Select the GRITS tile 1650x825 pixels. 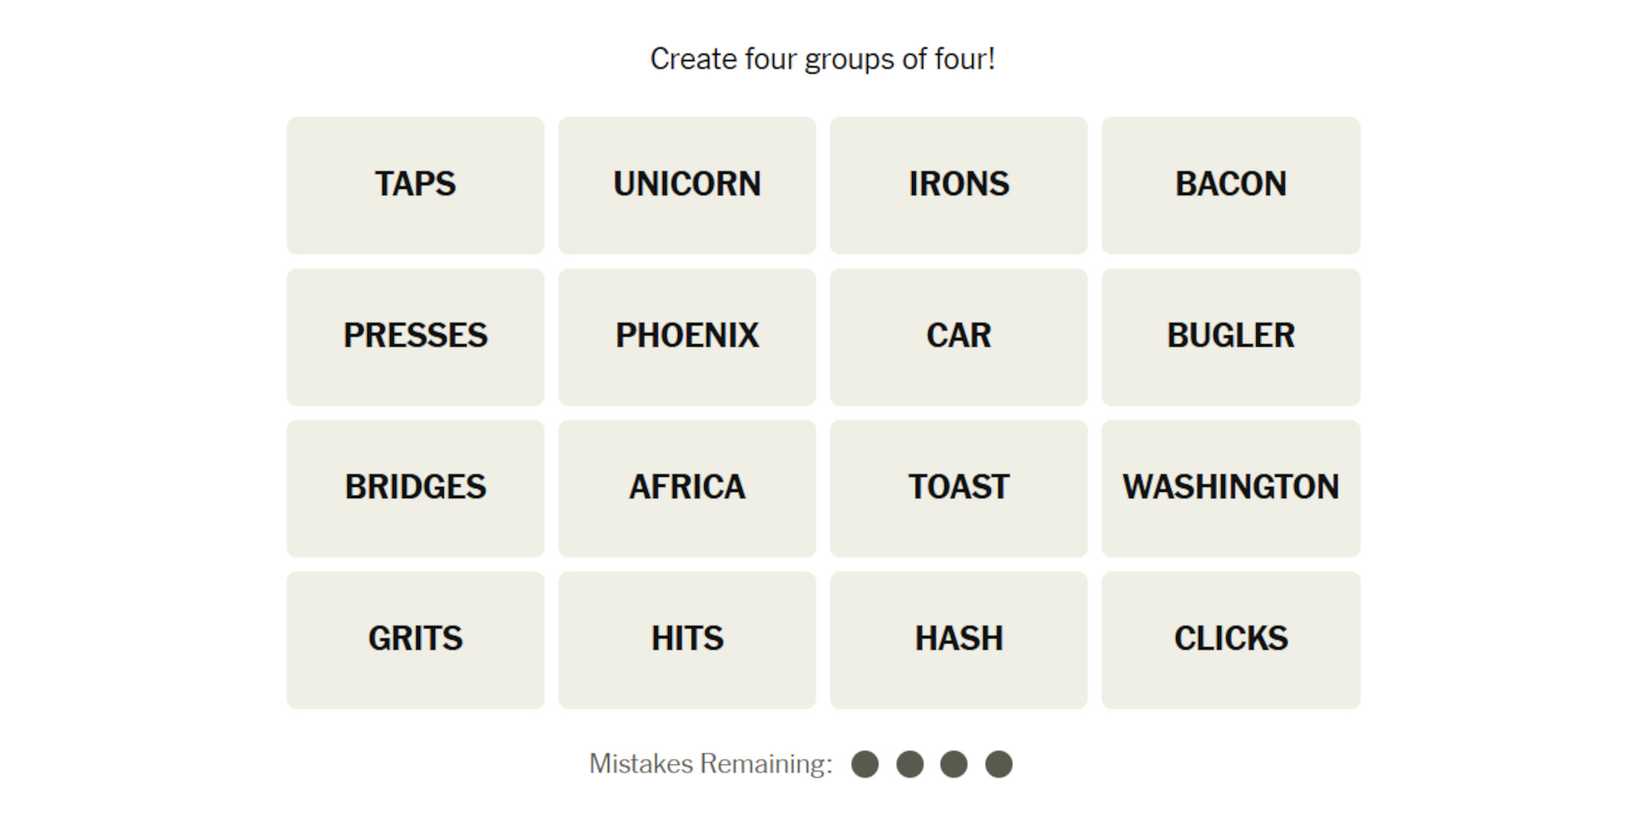415,639
